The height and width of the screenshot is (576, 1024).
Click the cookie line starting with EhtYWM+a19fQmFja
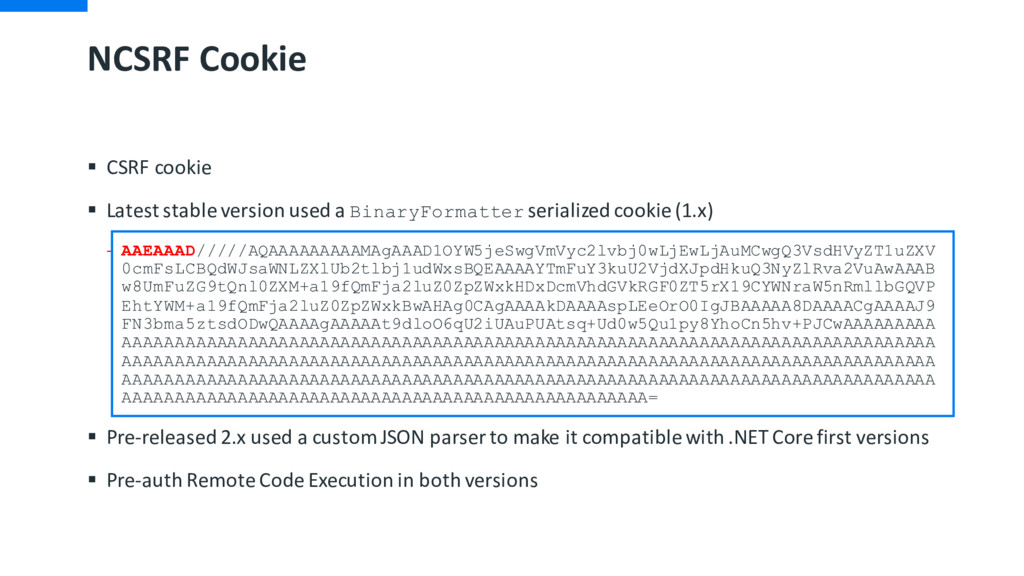point(528,306)
